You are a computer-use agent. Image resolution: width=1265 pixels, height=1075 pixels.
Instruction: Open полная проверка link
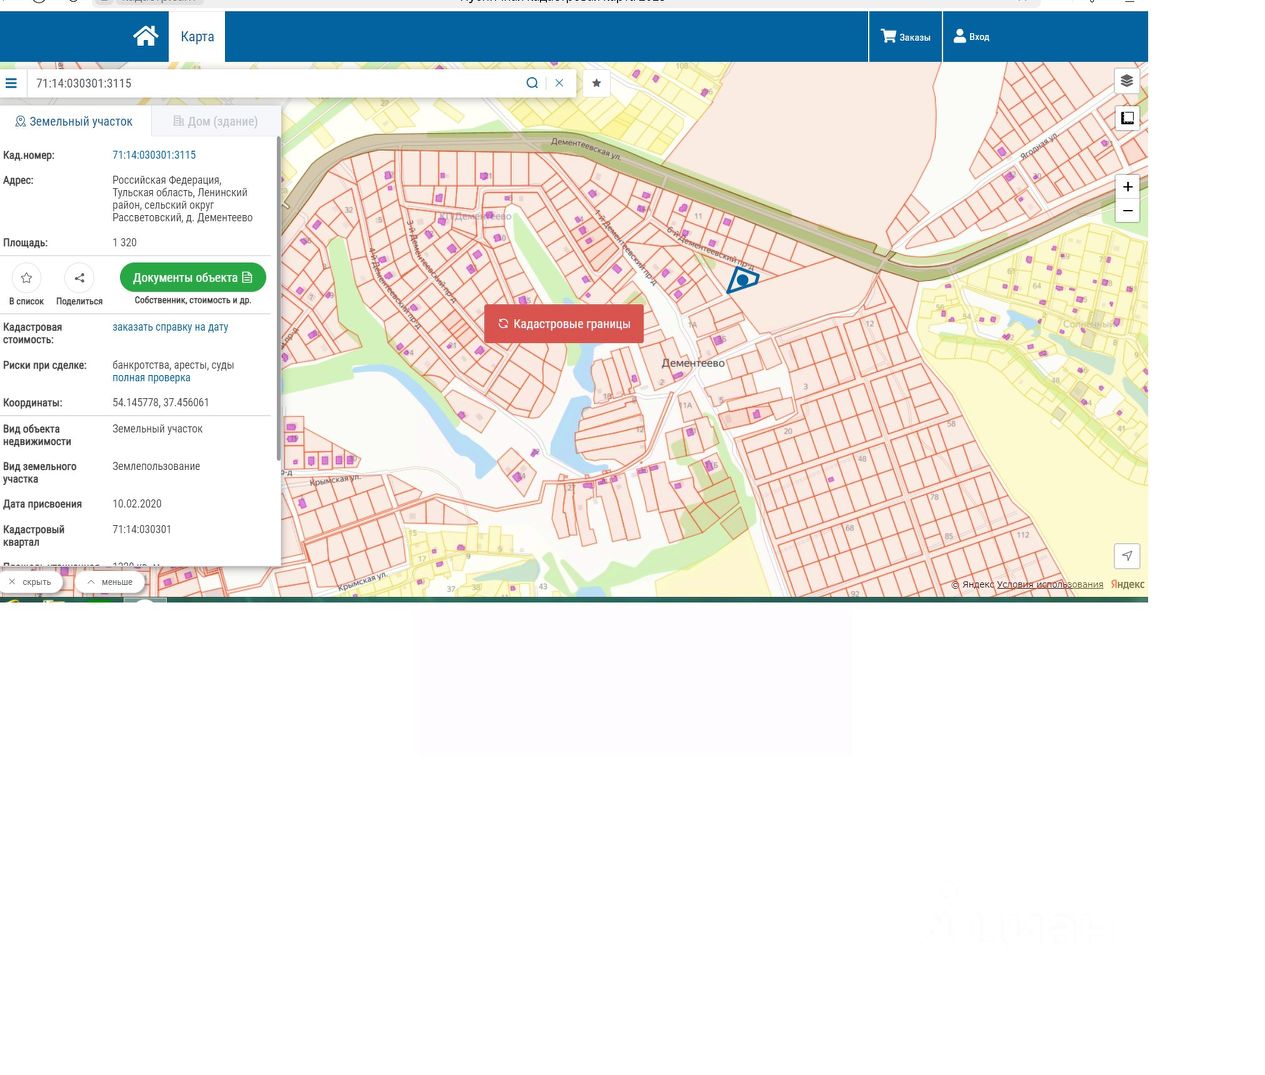[x=151, y=378]
